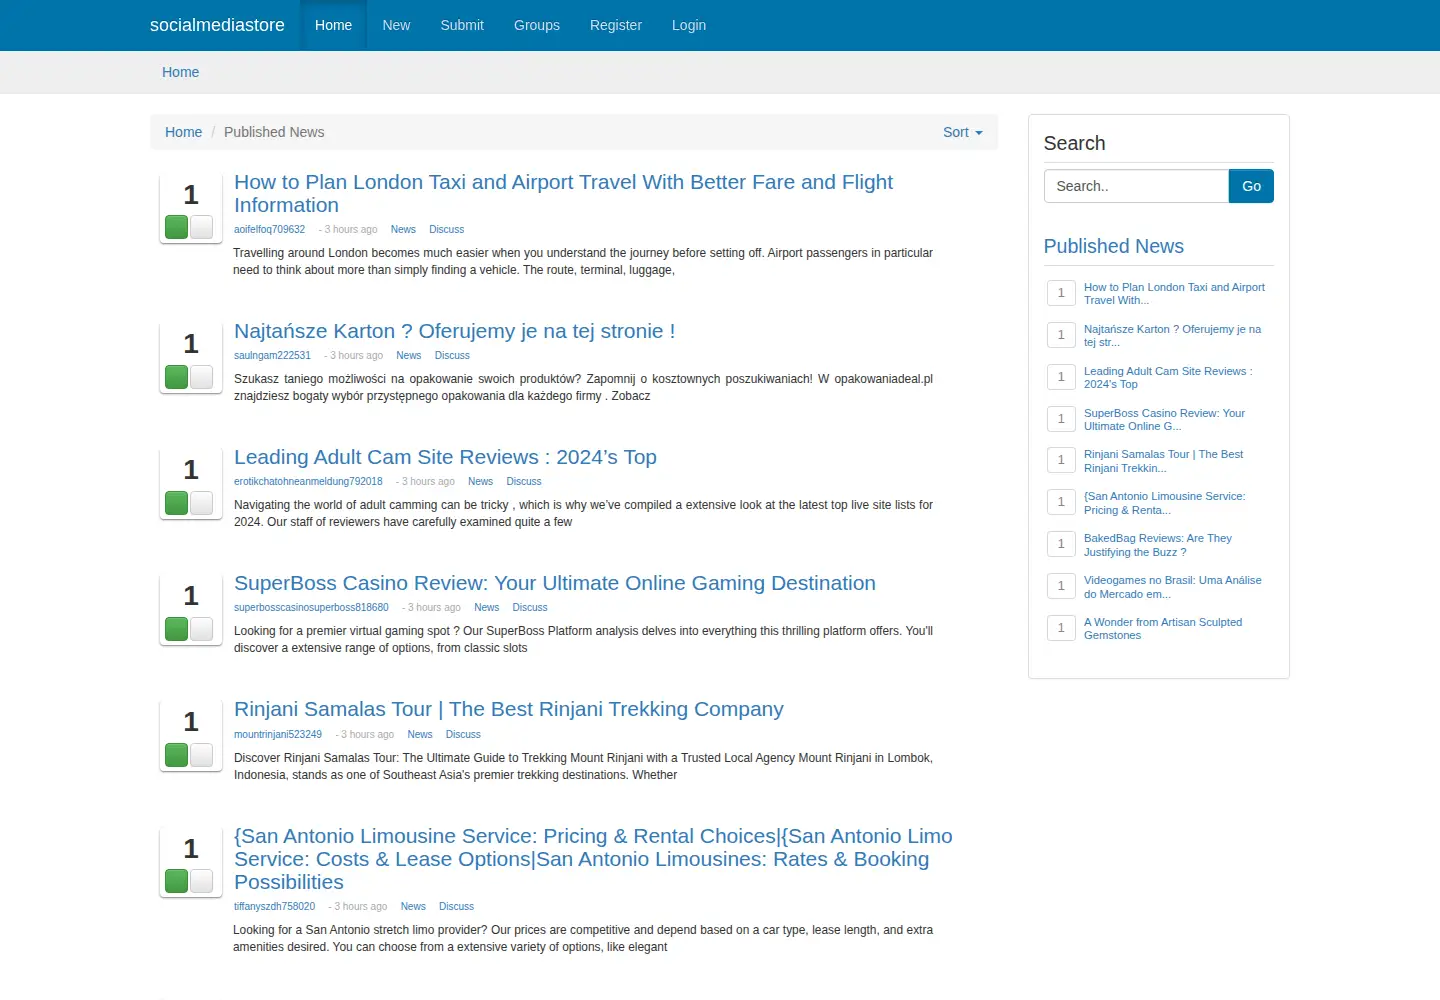The image size is (1440, 1000).
Task: Click vote count box beside BakedBag Reviews
Action: click(1061, 544)
